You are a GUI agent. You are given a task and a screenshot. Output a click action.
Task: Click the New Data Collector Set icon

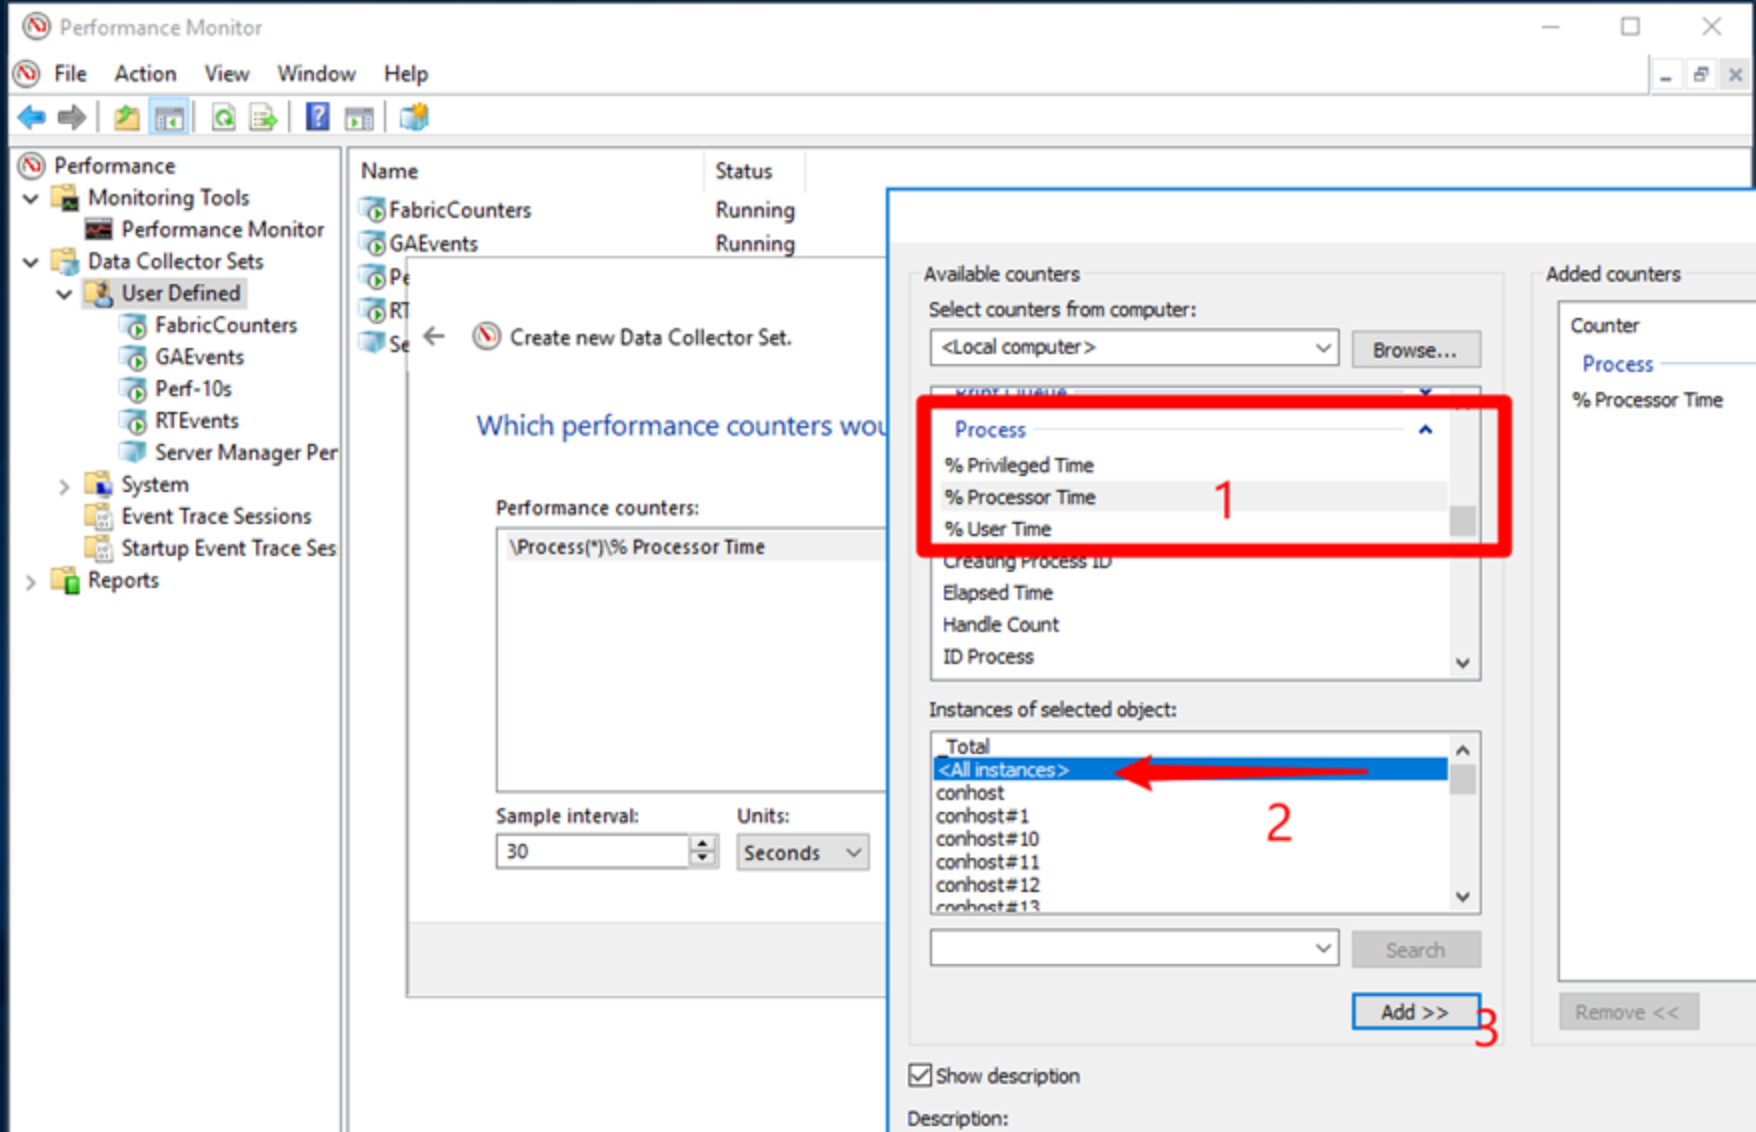click(414, 118)
